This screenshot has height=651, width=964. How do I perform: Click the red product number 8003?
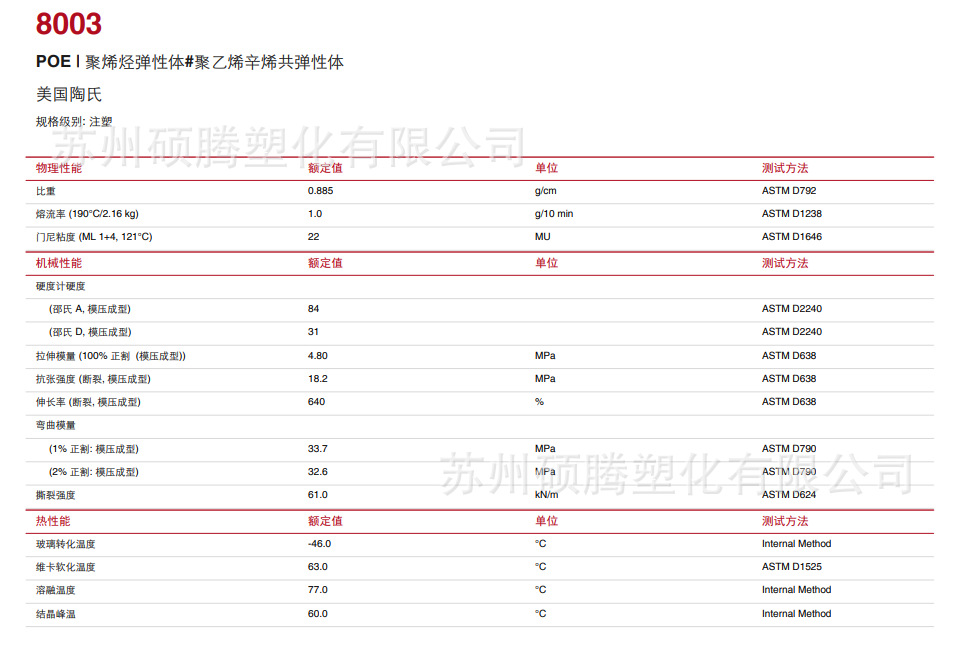[x=68, y=24]
